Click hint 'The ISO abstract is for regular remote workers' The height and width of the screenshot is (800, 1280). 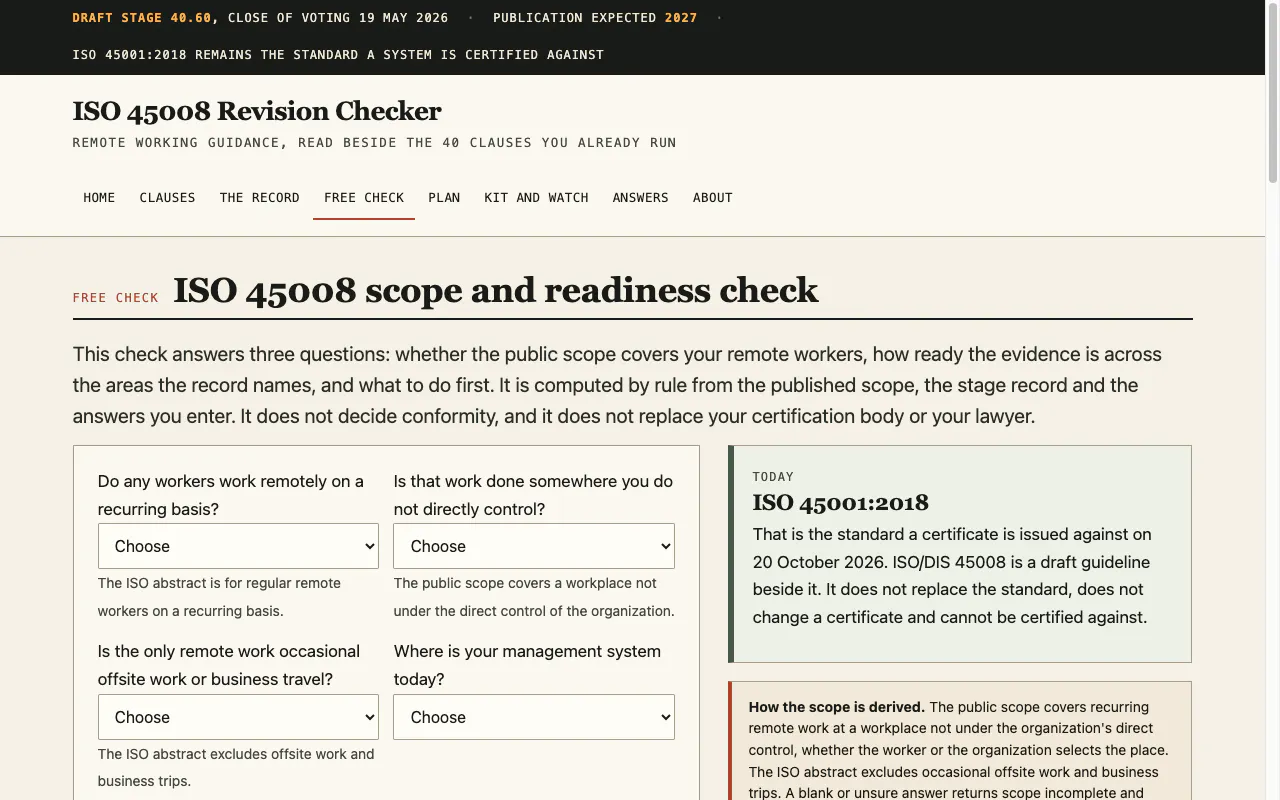219,597
